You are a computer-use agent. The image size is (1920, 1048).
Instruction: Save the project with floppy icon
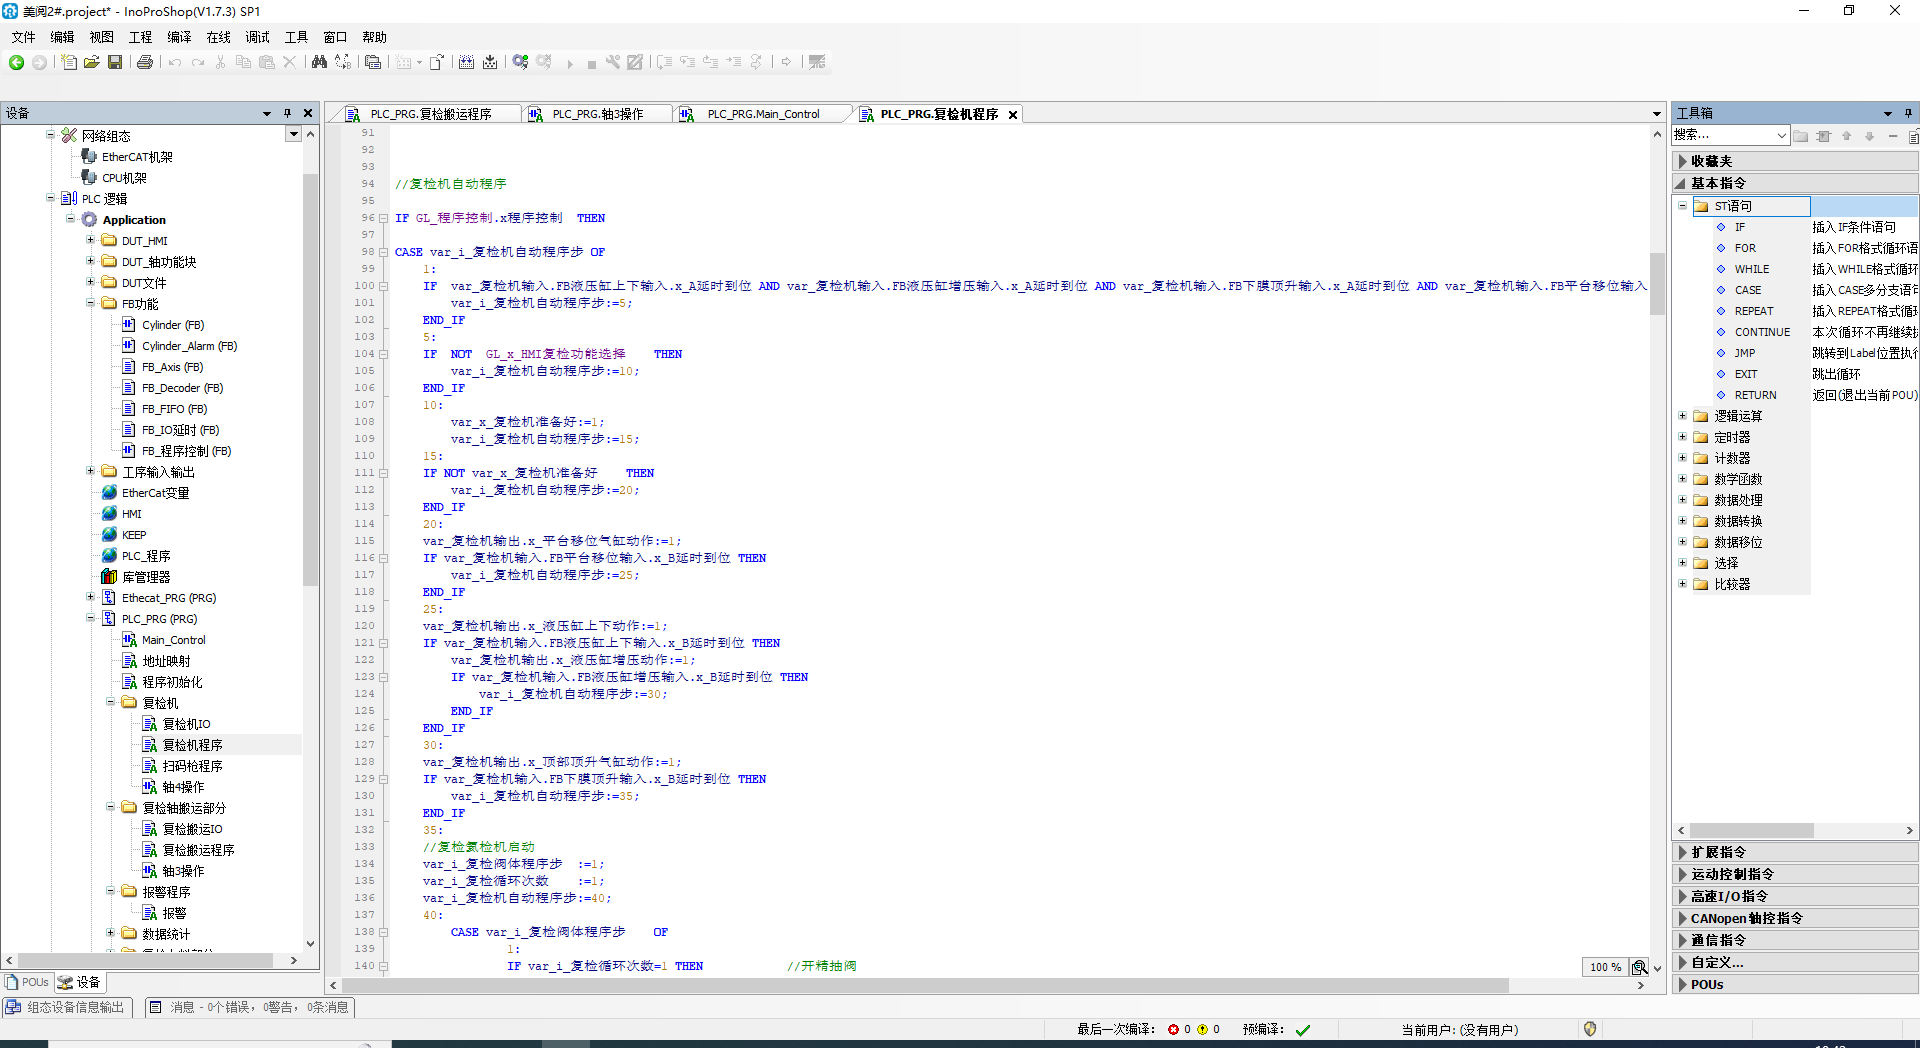pos(115,62)
